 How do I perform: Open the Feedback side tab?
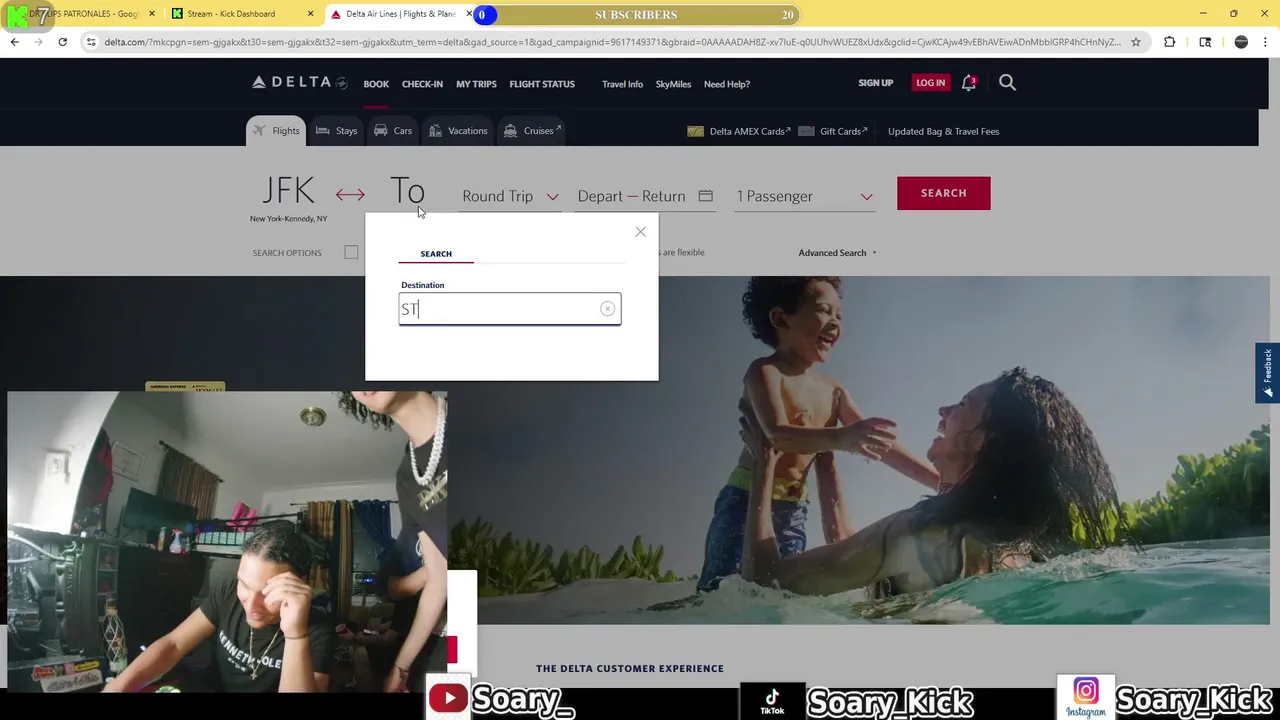[x=1268, y=373]
